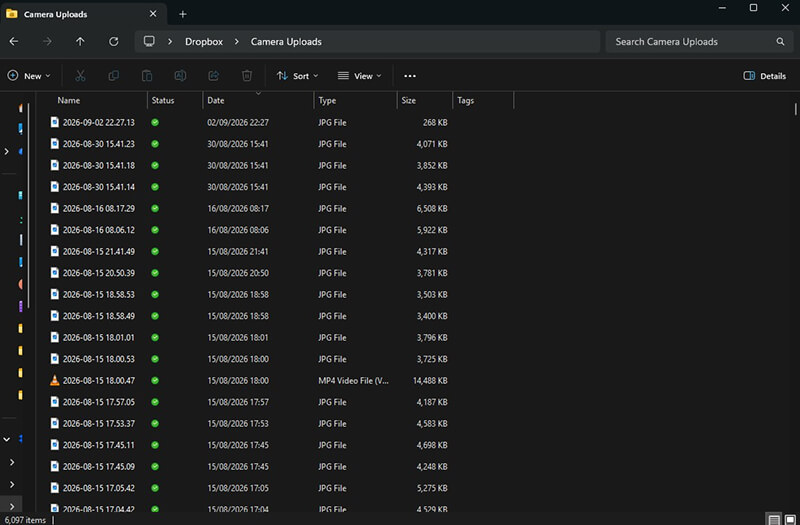Viewport: 800px width, 525px height.
Task: Expand chevron between Dropbox and Camera Uploads
Action: (237, 42)
